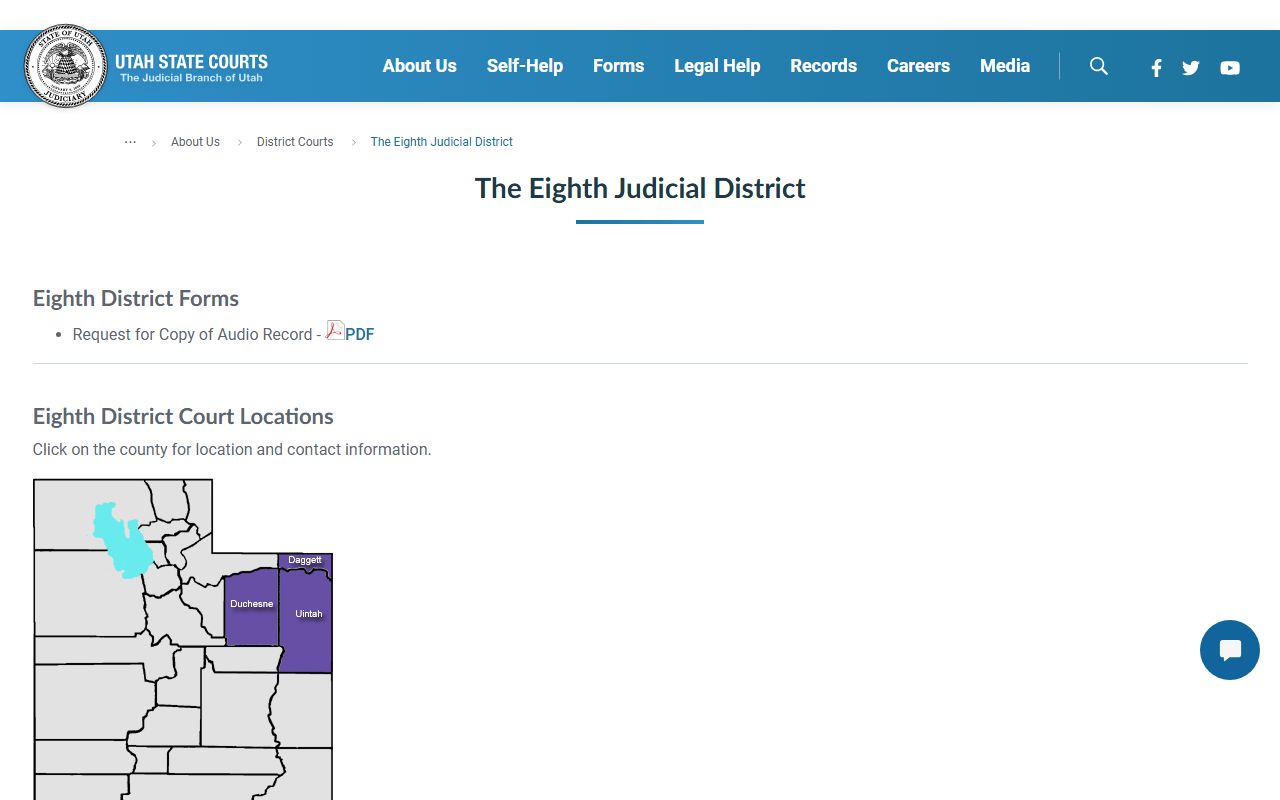Image resolution: width=1280 pixels, height=800 pixels.
Task: Open the Media menu
Action: (1005, 66)
